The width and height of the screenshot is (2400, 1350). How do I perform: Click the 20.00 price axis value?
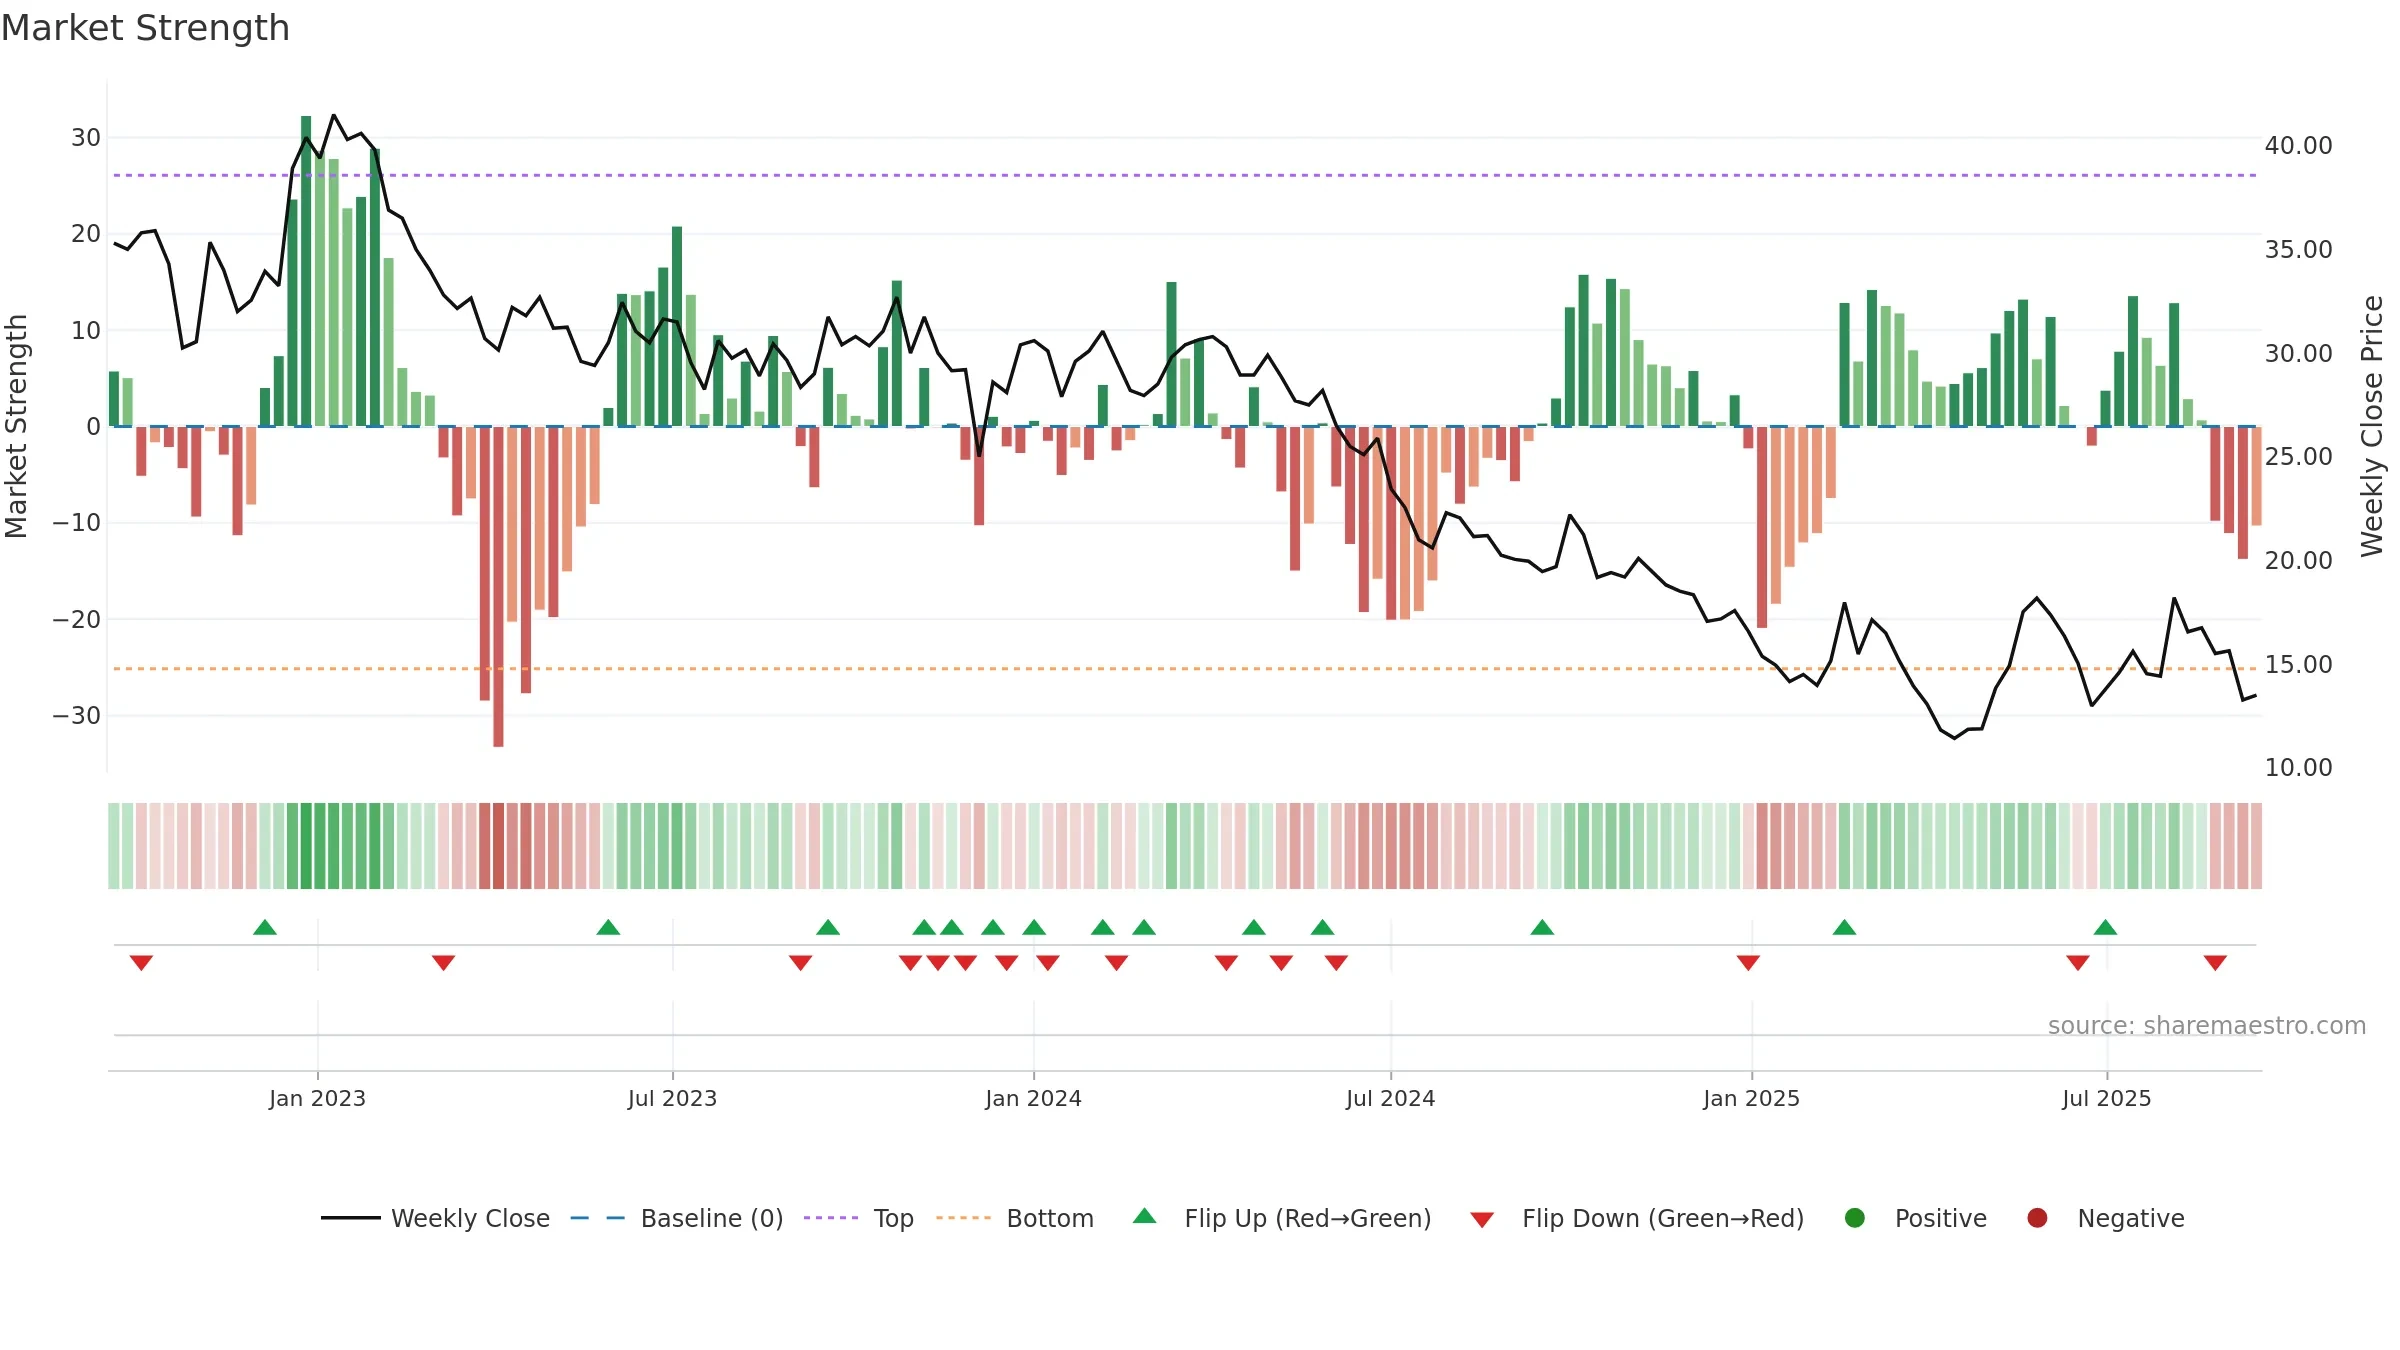pyautogui.click(x=2298, y=560)
